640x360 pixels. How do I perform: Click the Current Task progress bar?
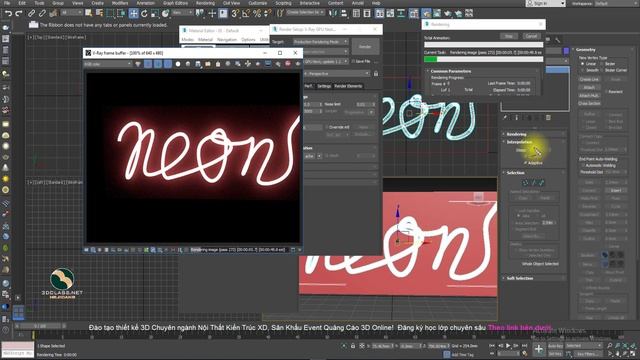pyautogui.click(x=484, y=59)
